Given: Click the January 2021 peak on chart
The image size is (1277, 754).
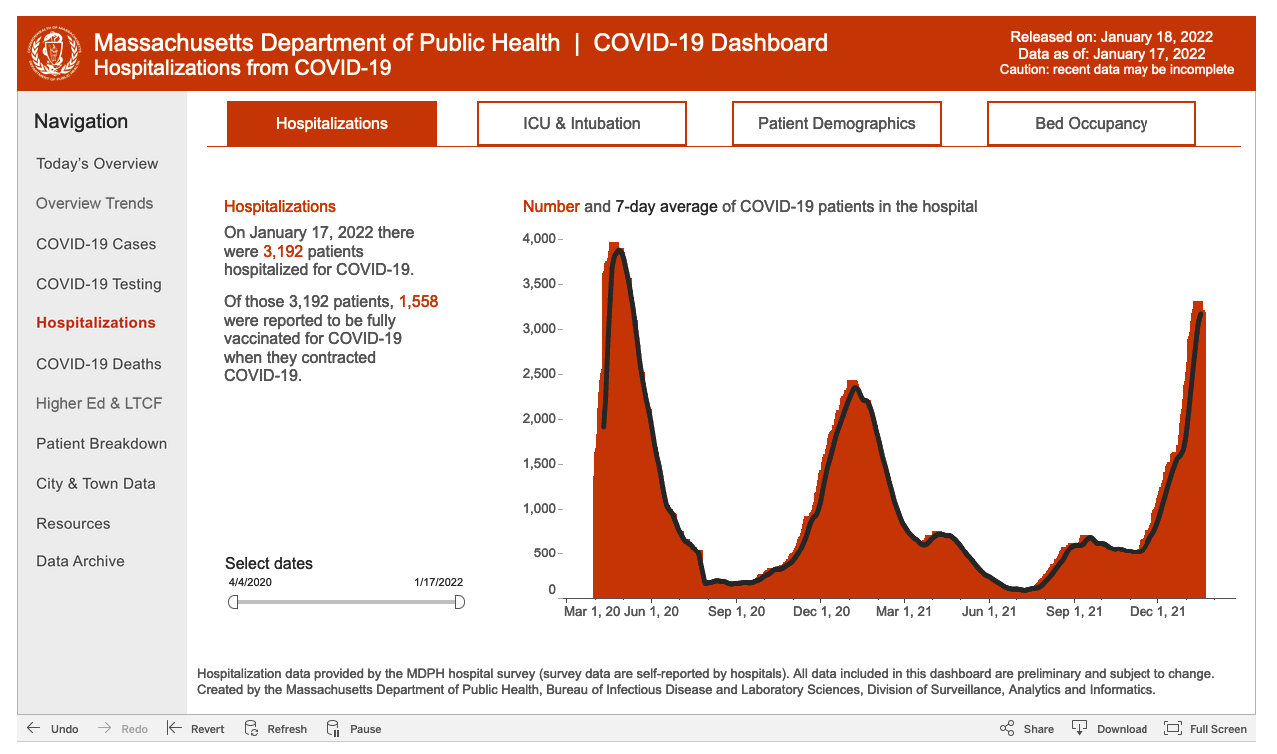Looking at the screenshot, I should pos(853,384).
